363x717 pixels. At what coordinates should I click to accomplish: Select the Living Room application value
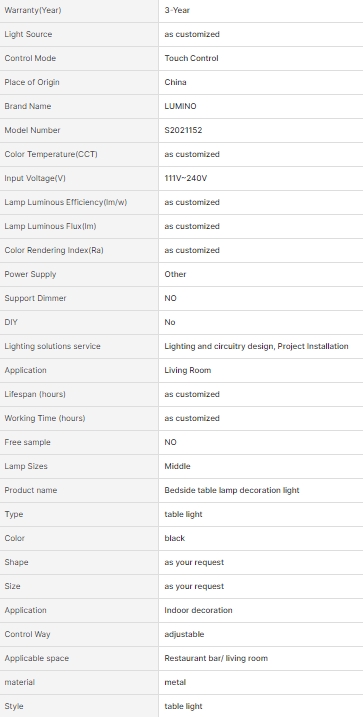point(188,370)
